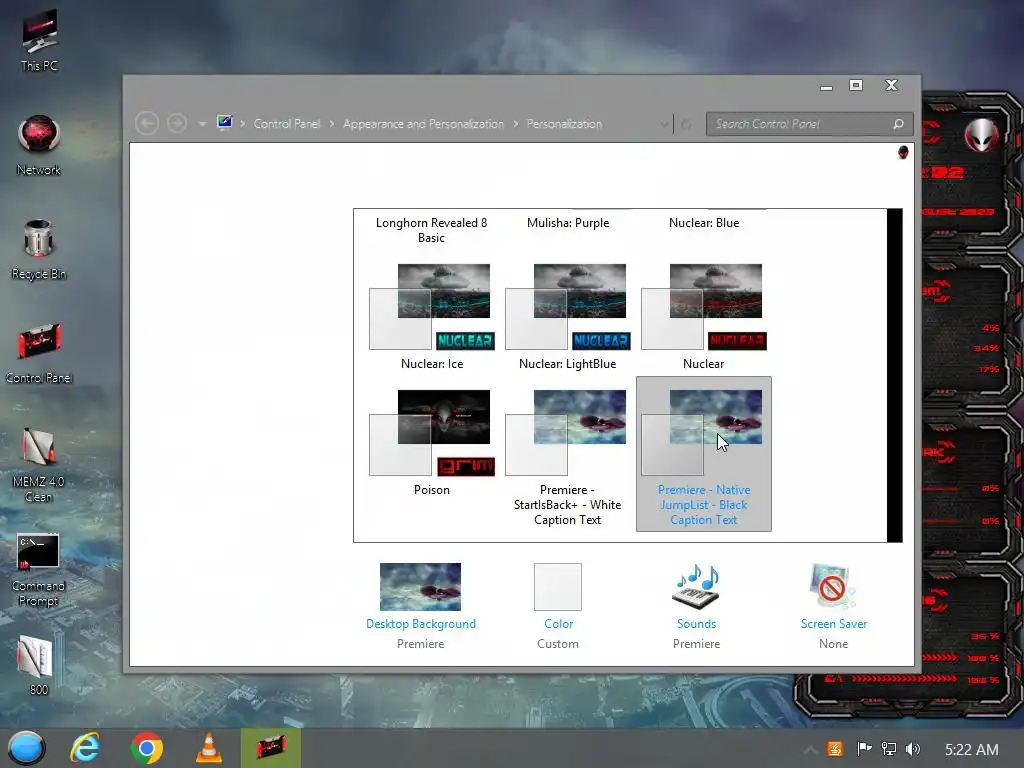Viewport: 1024px width, 768px height.
Task: Click the Start orb button
Action: (26, 748)
